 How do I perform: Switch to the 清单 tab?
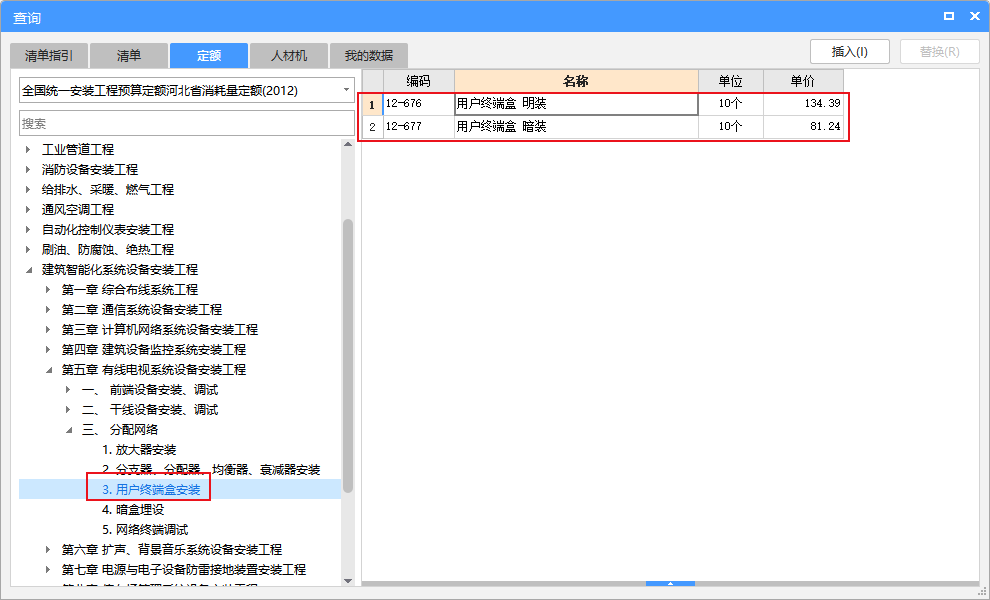tap(129, 56)
